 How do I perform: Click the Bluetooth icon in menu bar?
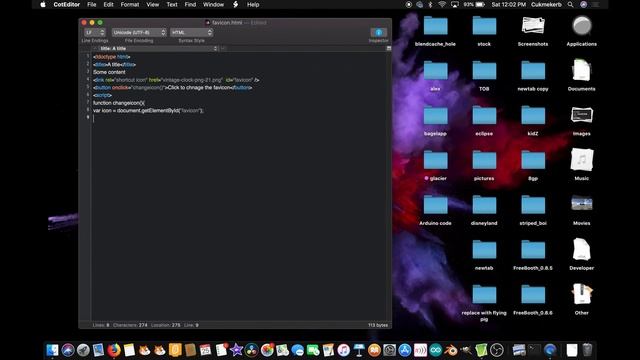(x=430, y=4)
